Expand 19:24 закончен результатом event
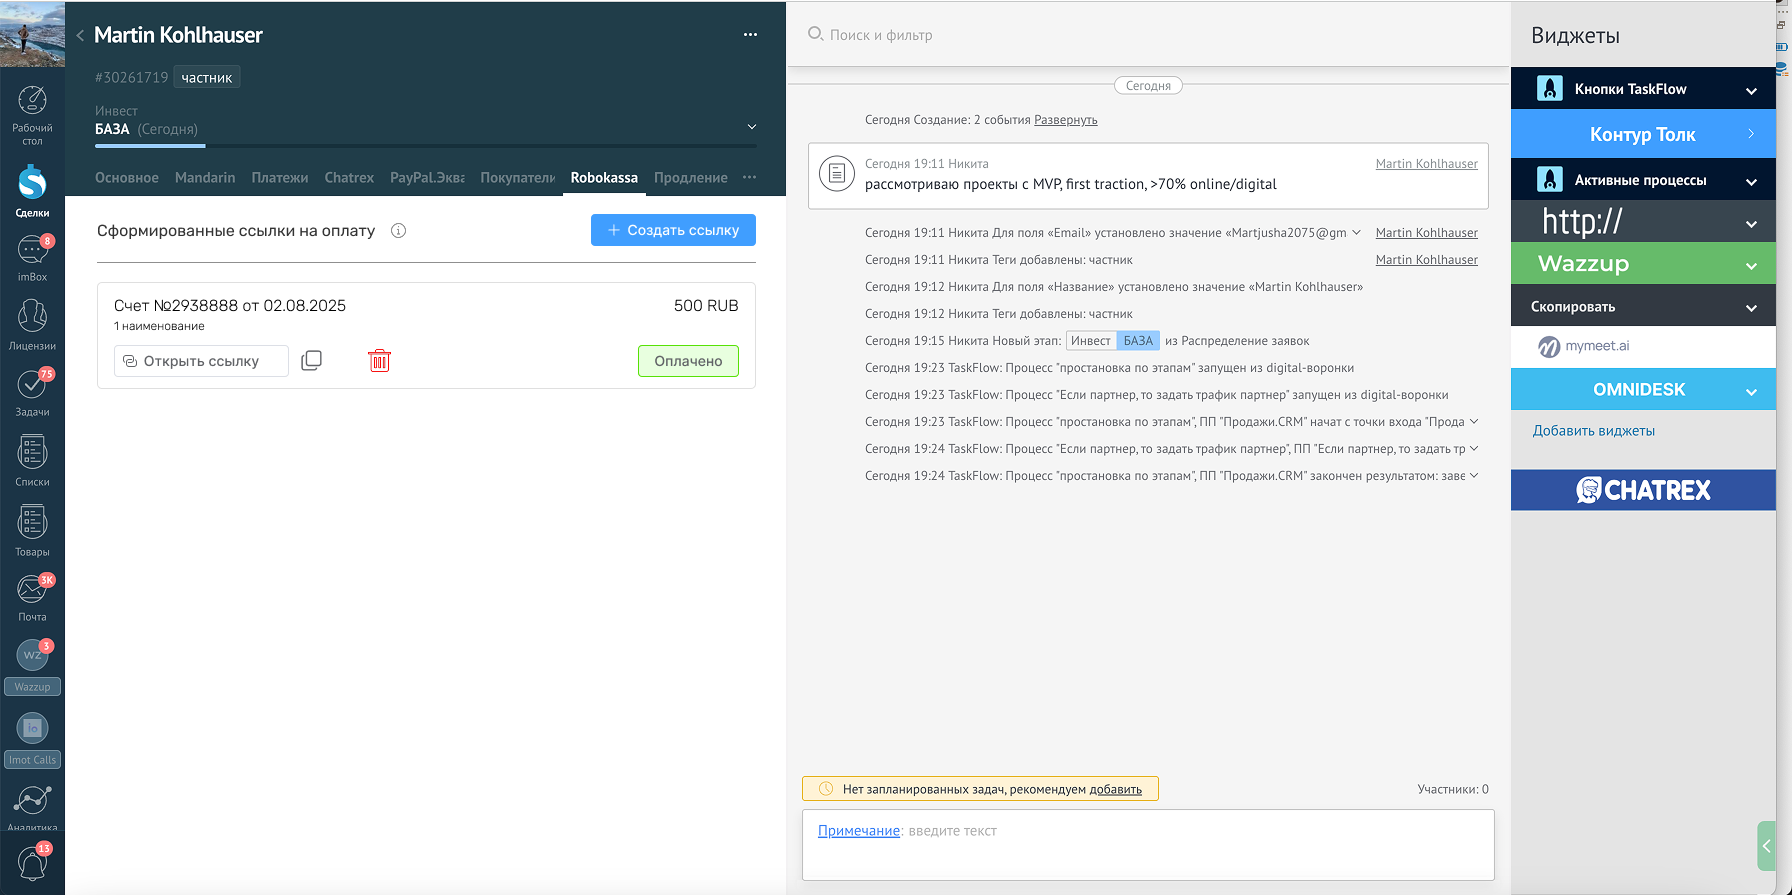This screenshot has height=895, width=1792. (x=1474, y=475)
